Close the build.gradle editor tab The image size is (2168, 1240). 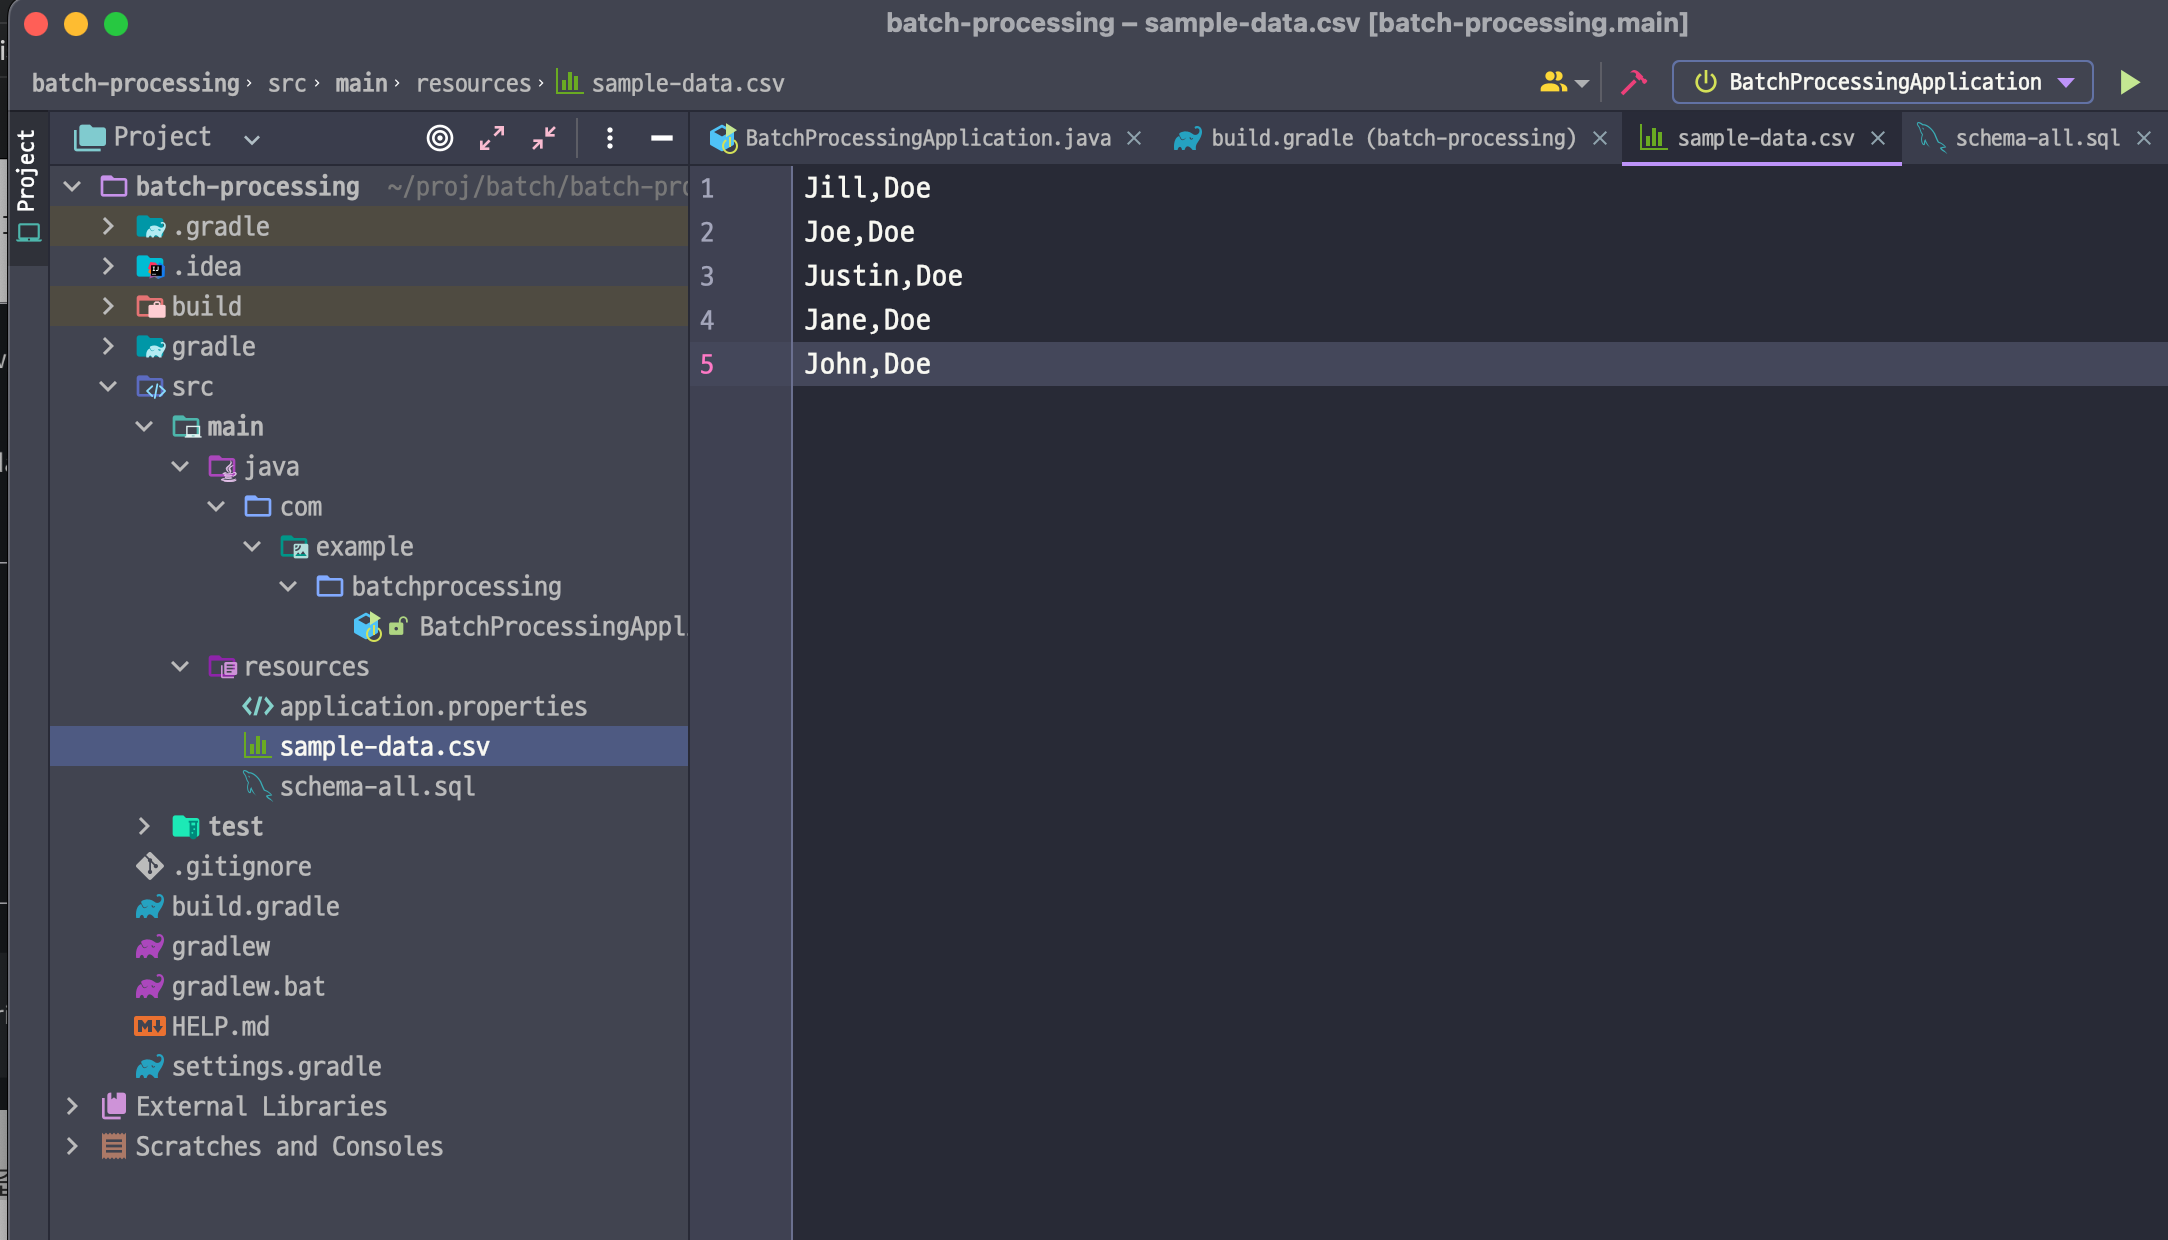click(x=1600, y=138)
